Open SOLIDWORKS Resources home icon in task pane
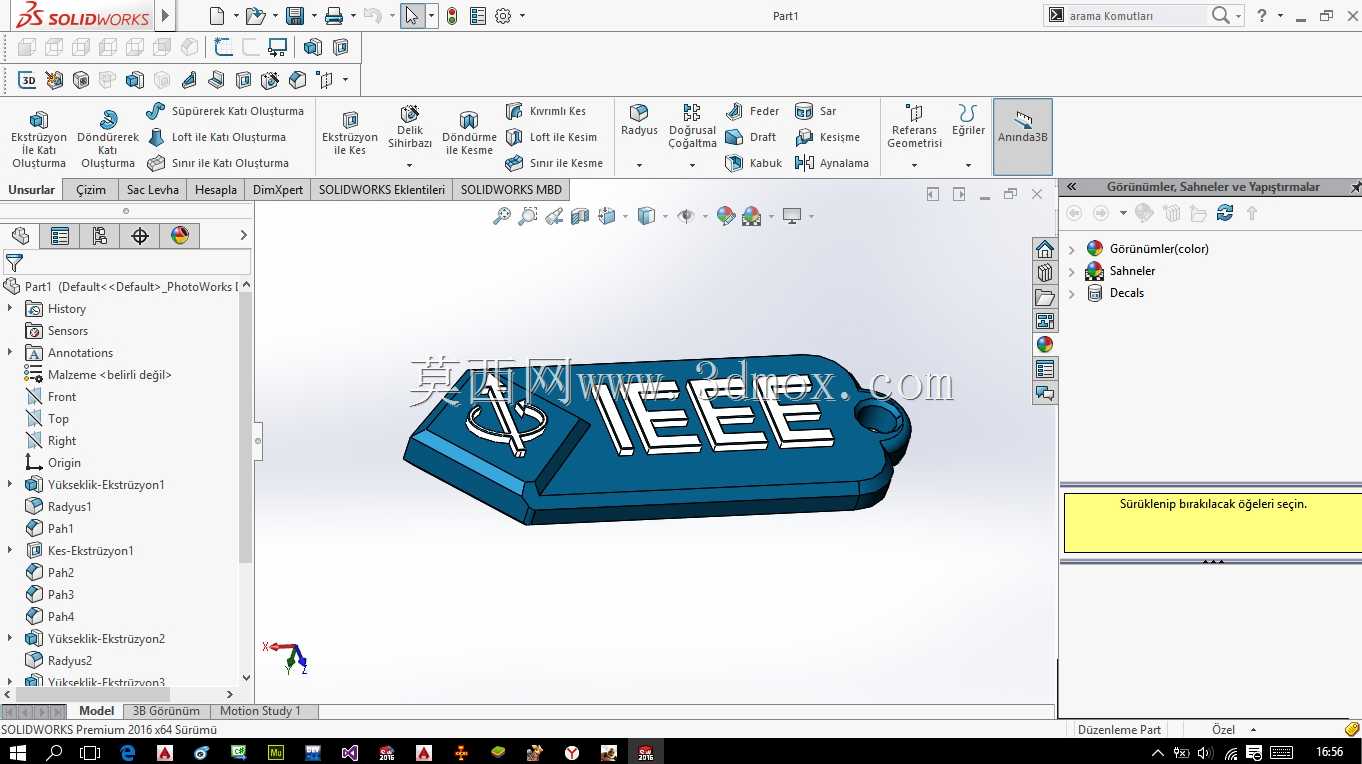This screenshot has height=764, width=1362. [x=1045, y=249]
